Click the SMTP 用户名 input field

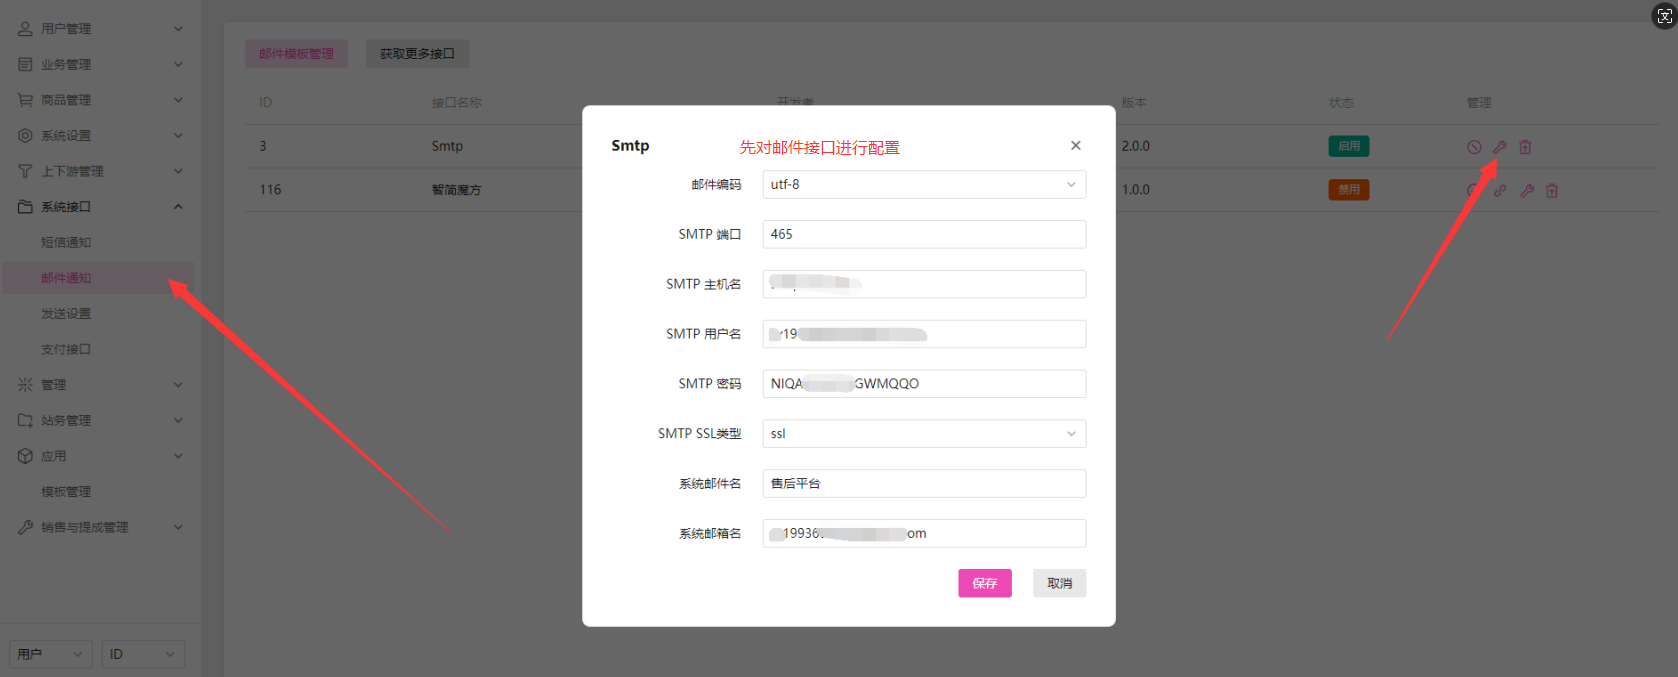[x=924, y=334]
